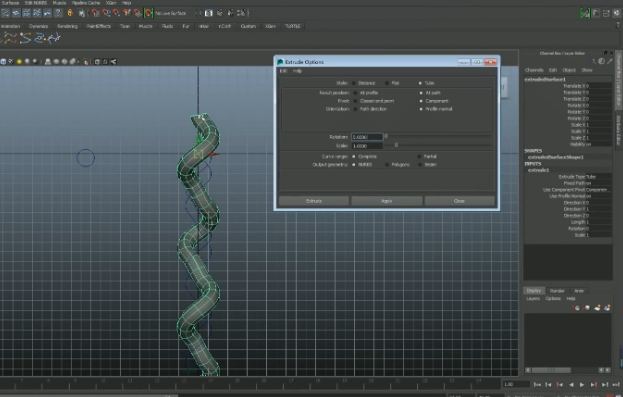Click the Apply button
Screen dimensions: 623x397
click(x=387, y=201)
